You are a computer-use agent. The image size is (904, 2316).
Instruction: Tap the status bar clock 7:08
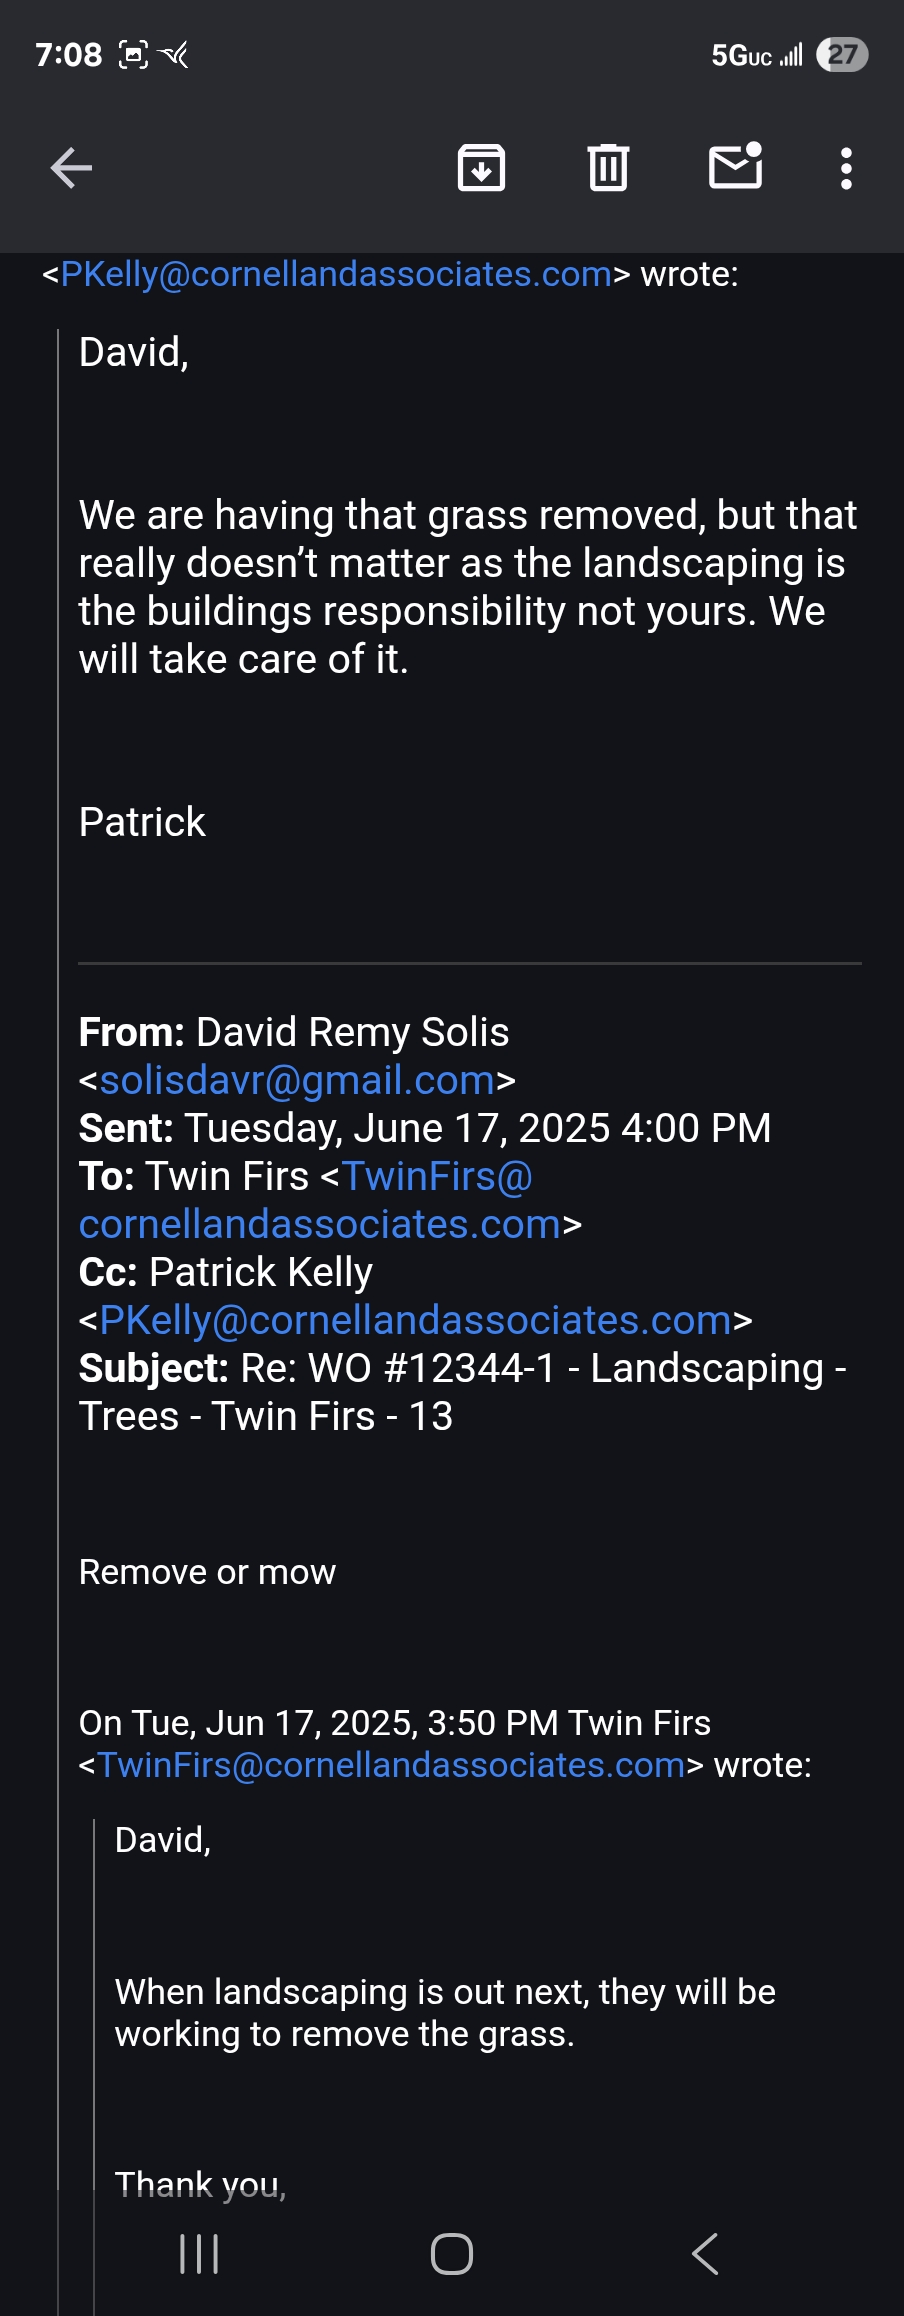tap(68, 54)
